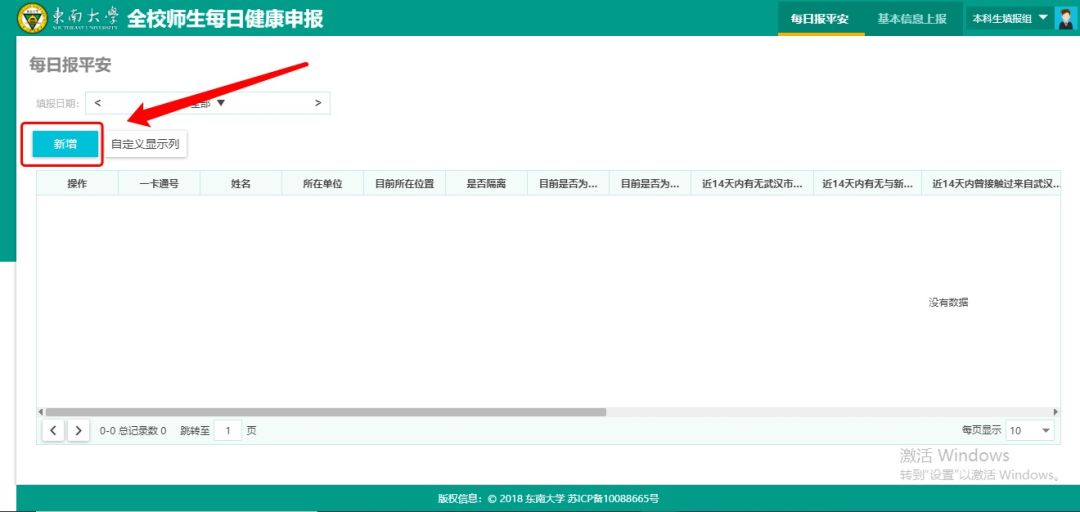The height and width of the screenshot is (512, 1080).
Task: Click the 跳转至 page number field
Action: (228, 431)
